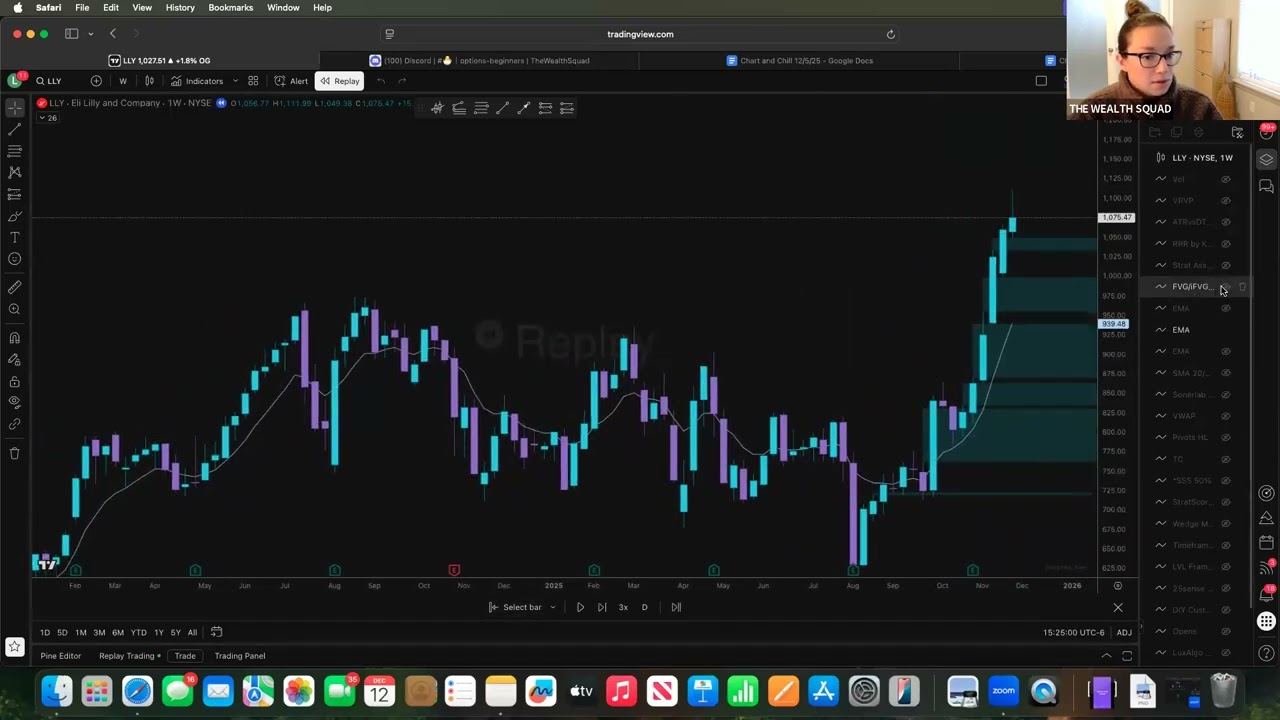Open the indicators favorites dropdown arrow
The height and width of the screenshot is (720, 1280).
(235, 81)
